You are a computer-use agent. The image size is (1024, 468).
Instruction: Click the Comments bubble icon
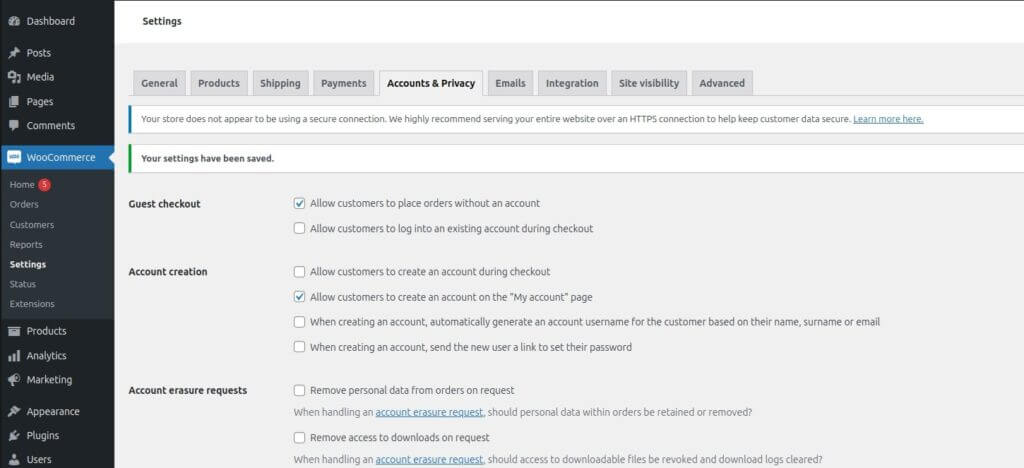[x=14, y=125]
